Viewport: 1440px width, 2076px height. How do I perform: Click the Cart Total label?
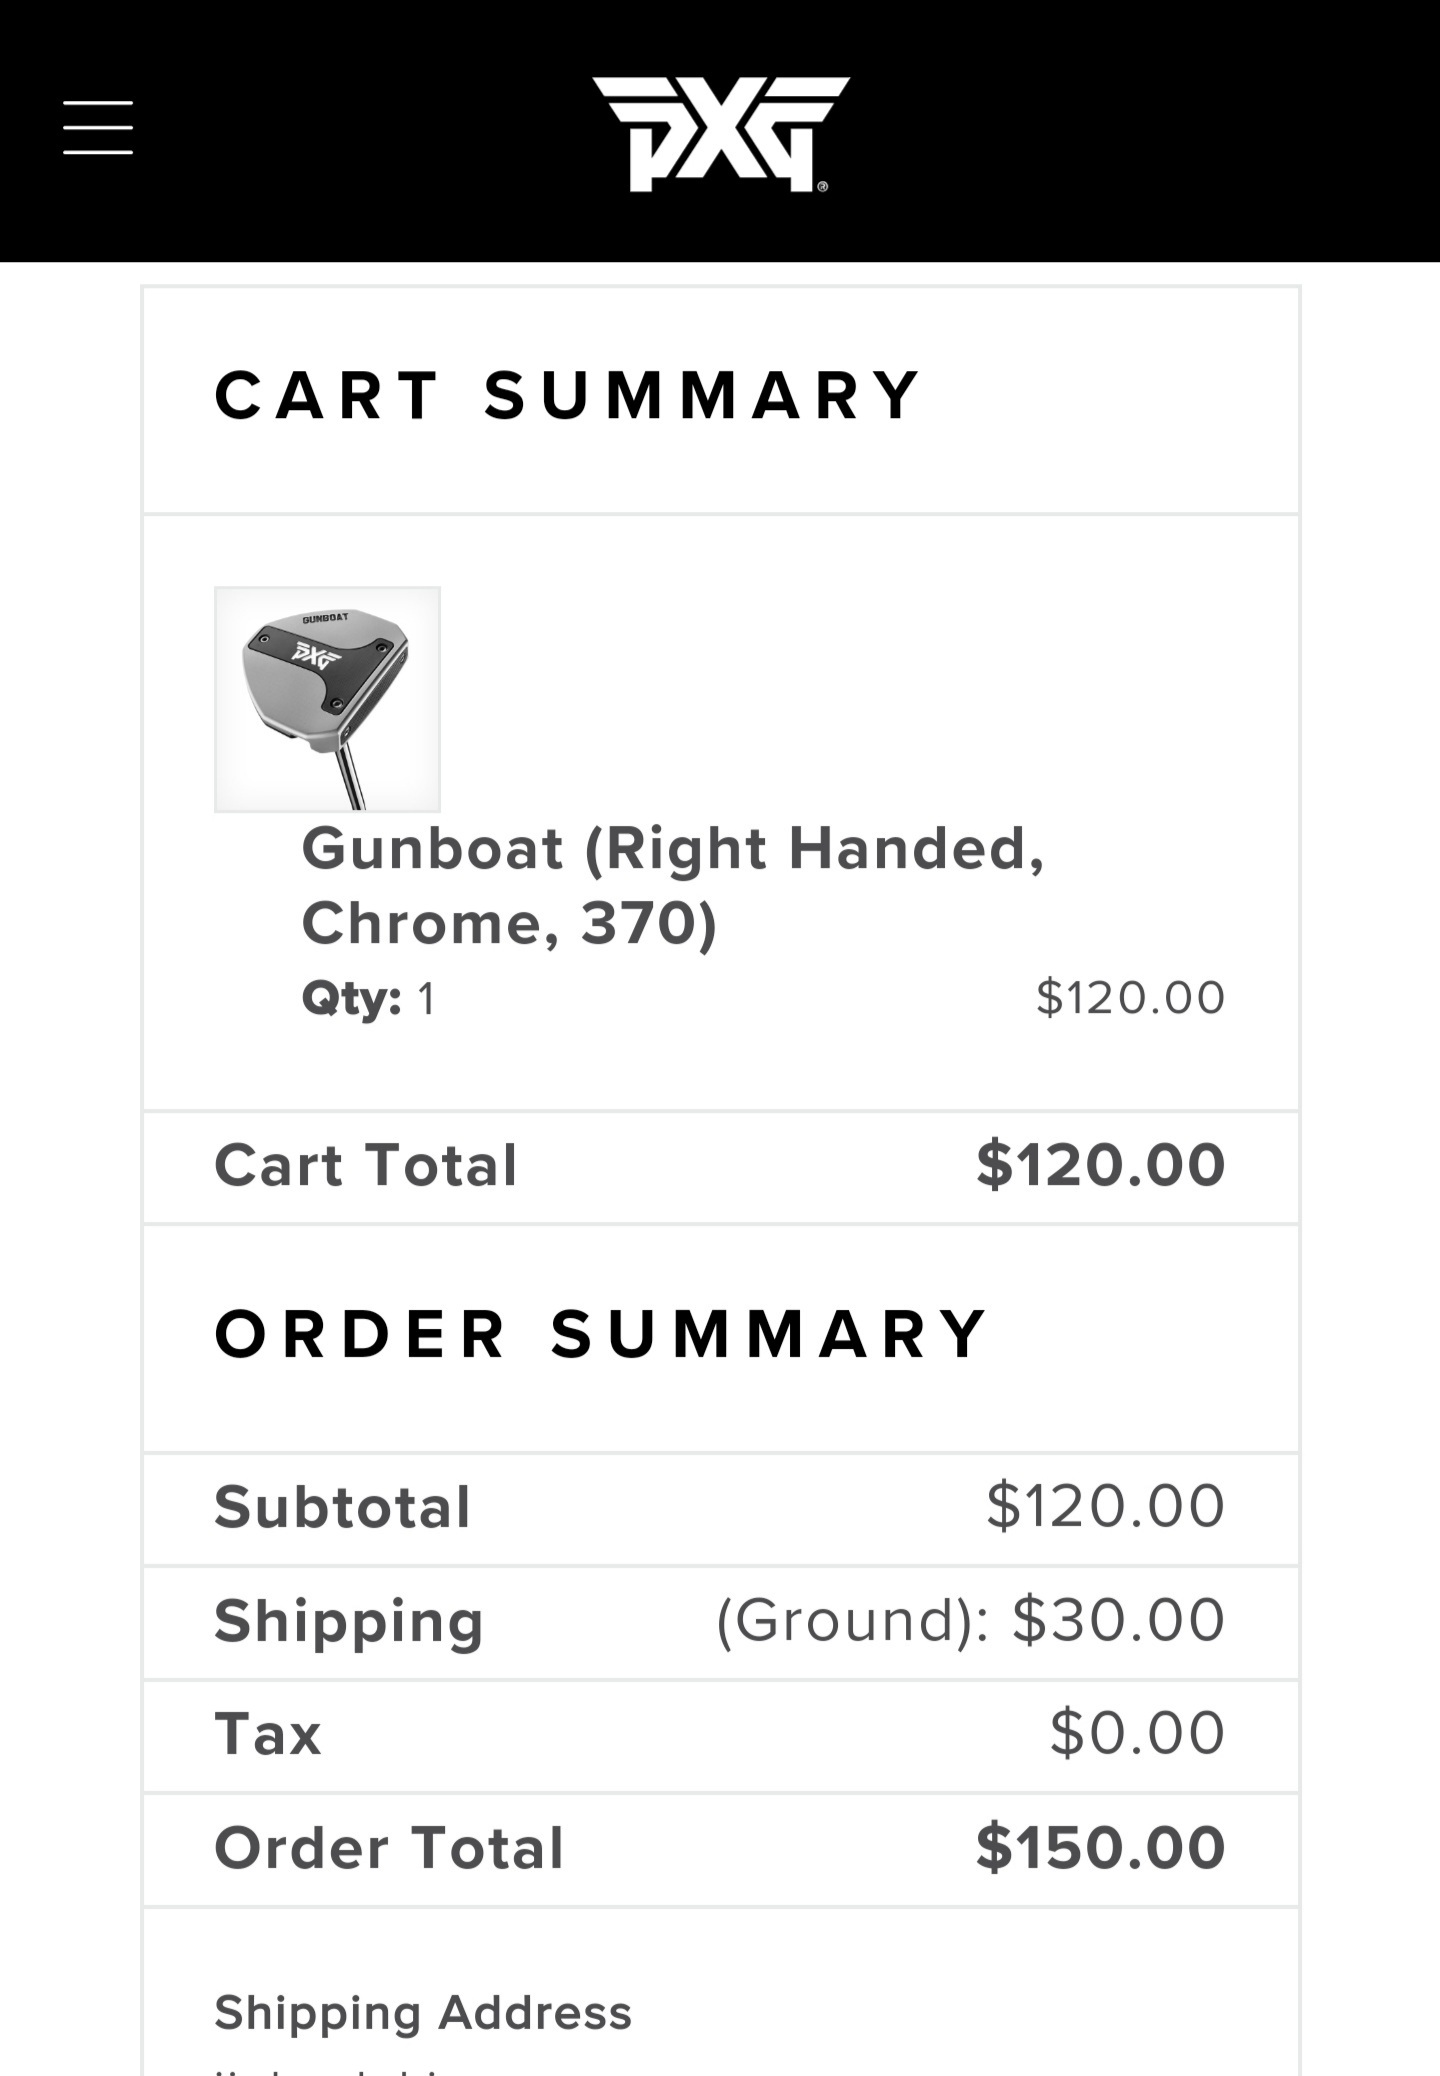pyautogui.click(x=366, y=1166)
